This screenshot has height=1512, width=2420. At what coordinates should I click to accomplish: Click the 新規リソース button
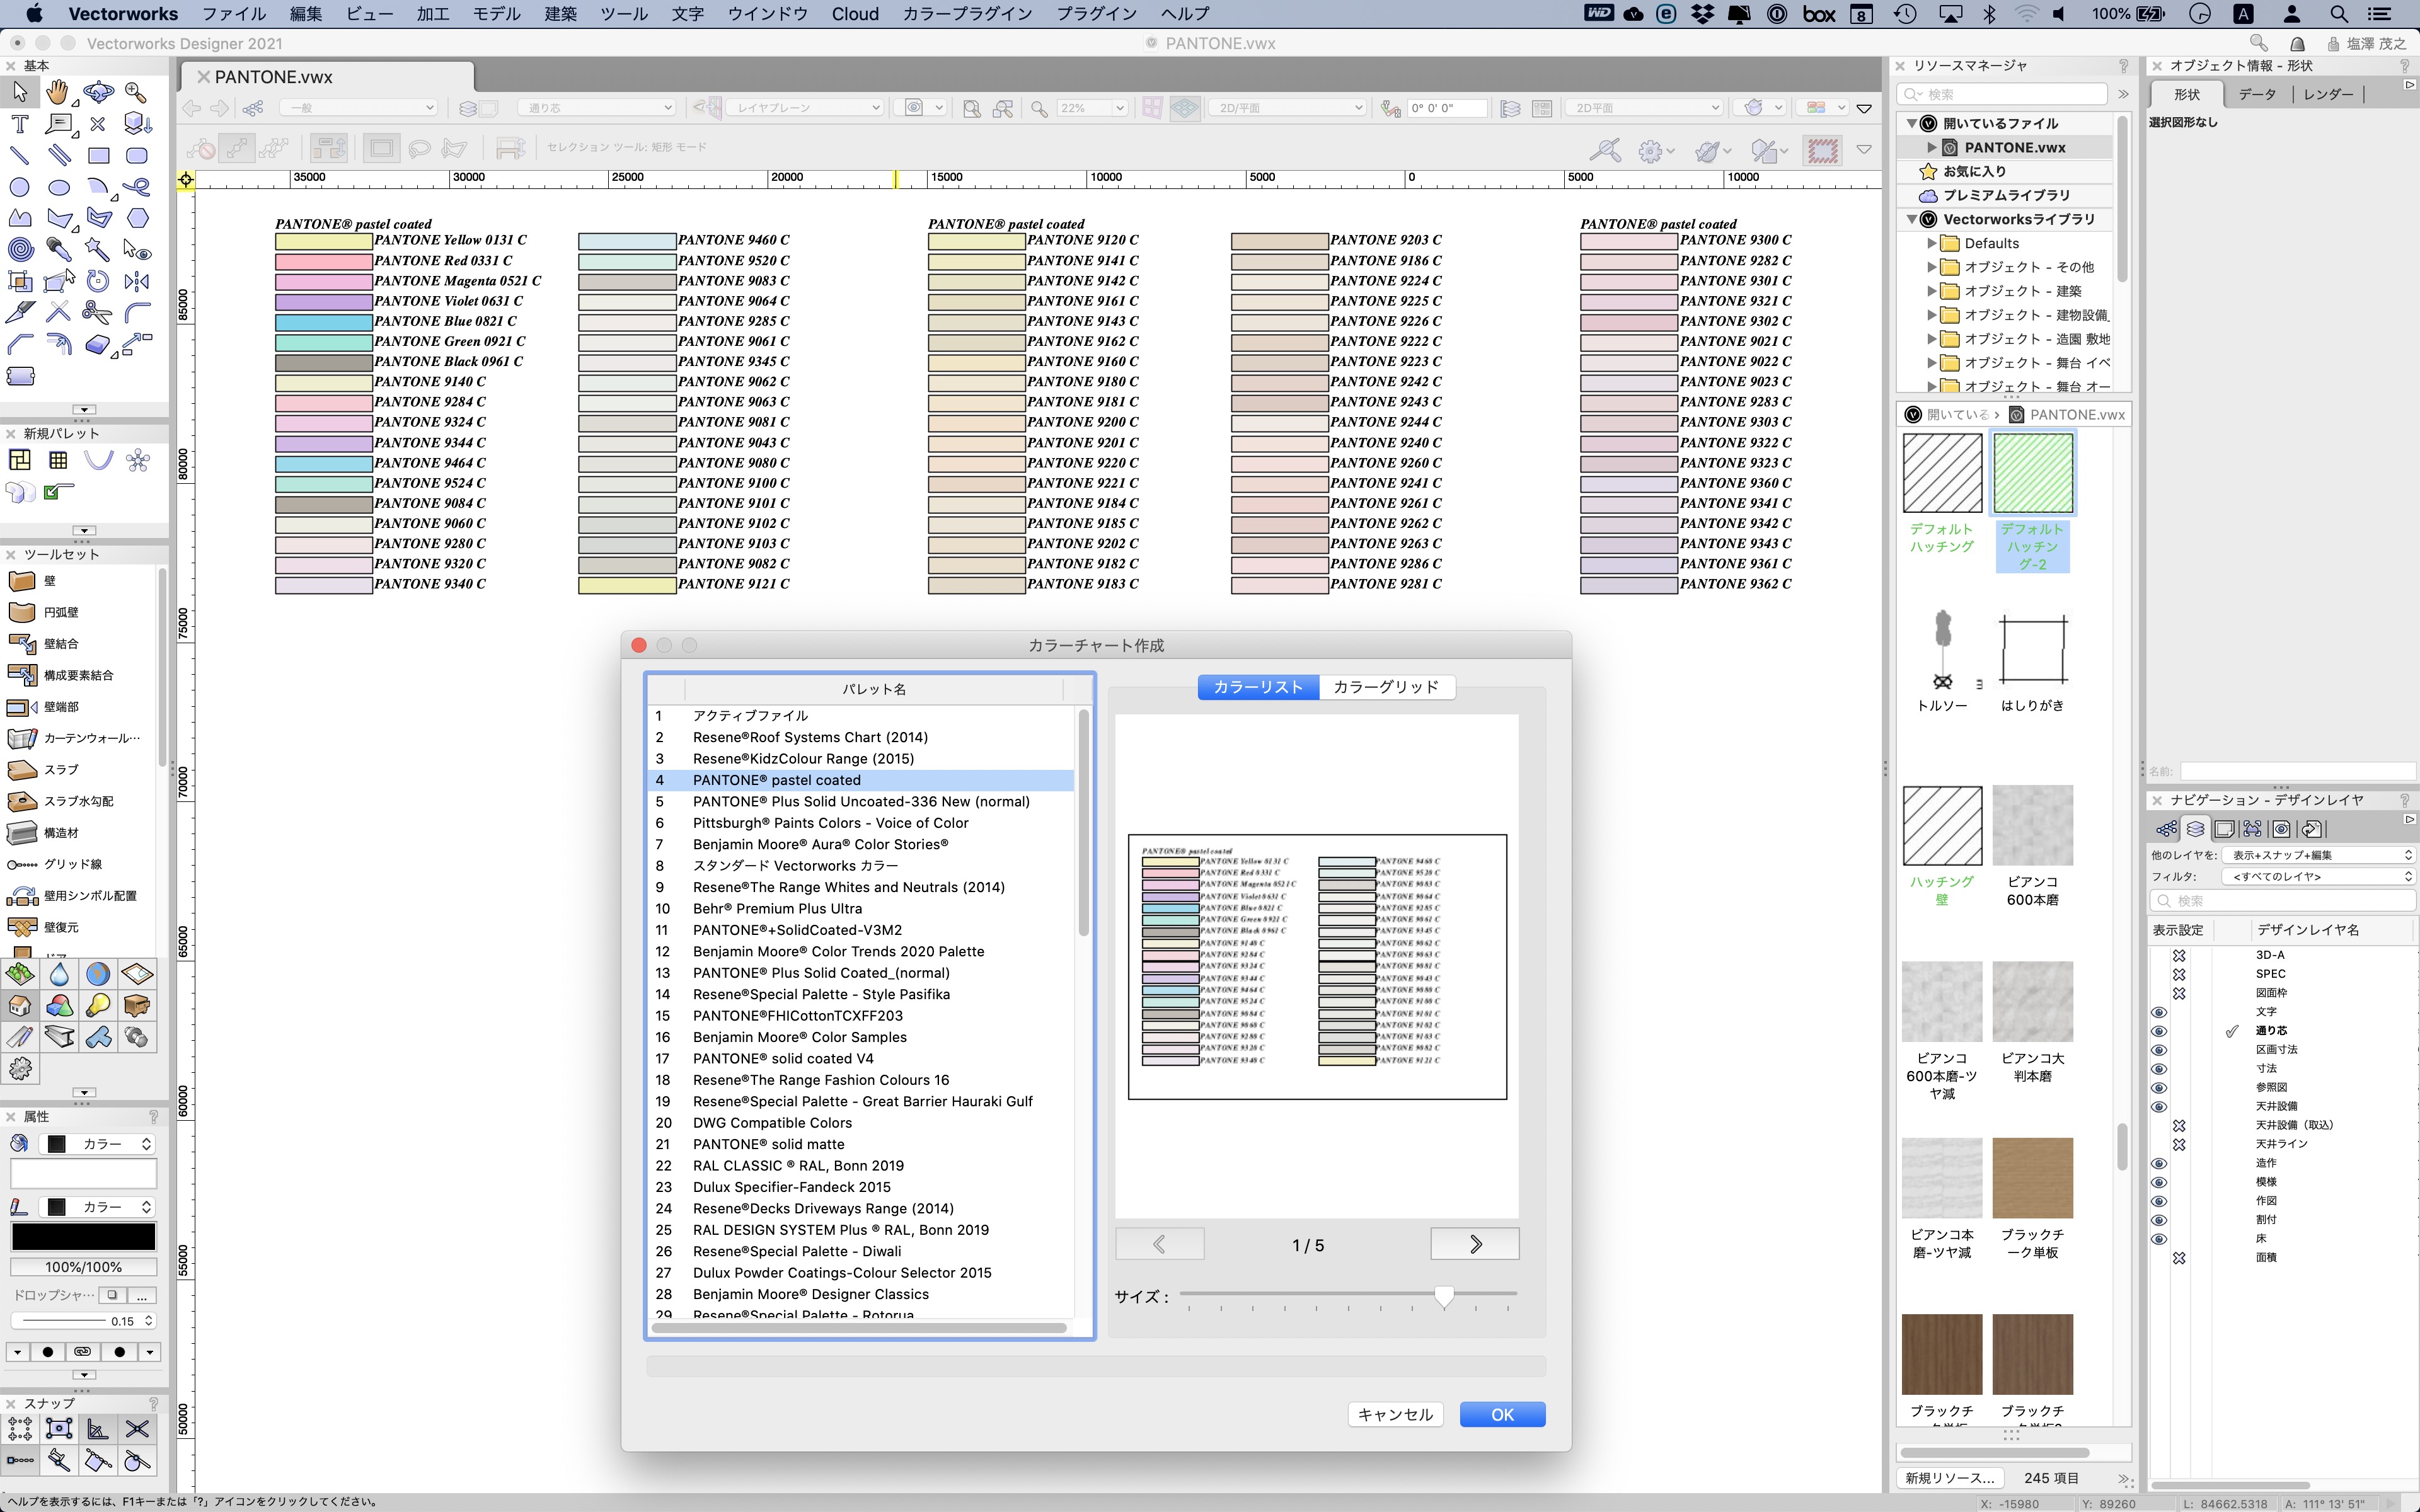pyautogui.click(x=1949, y=1478)
